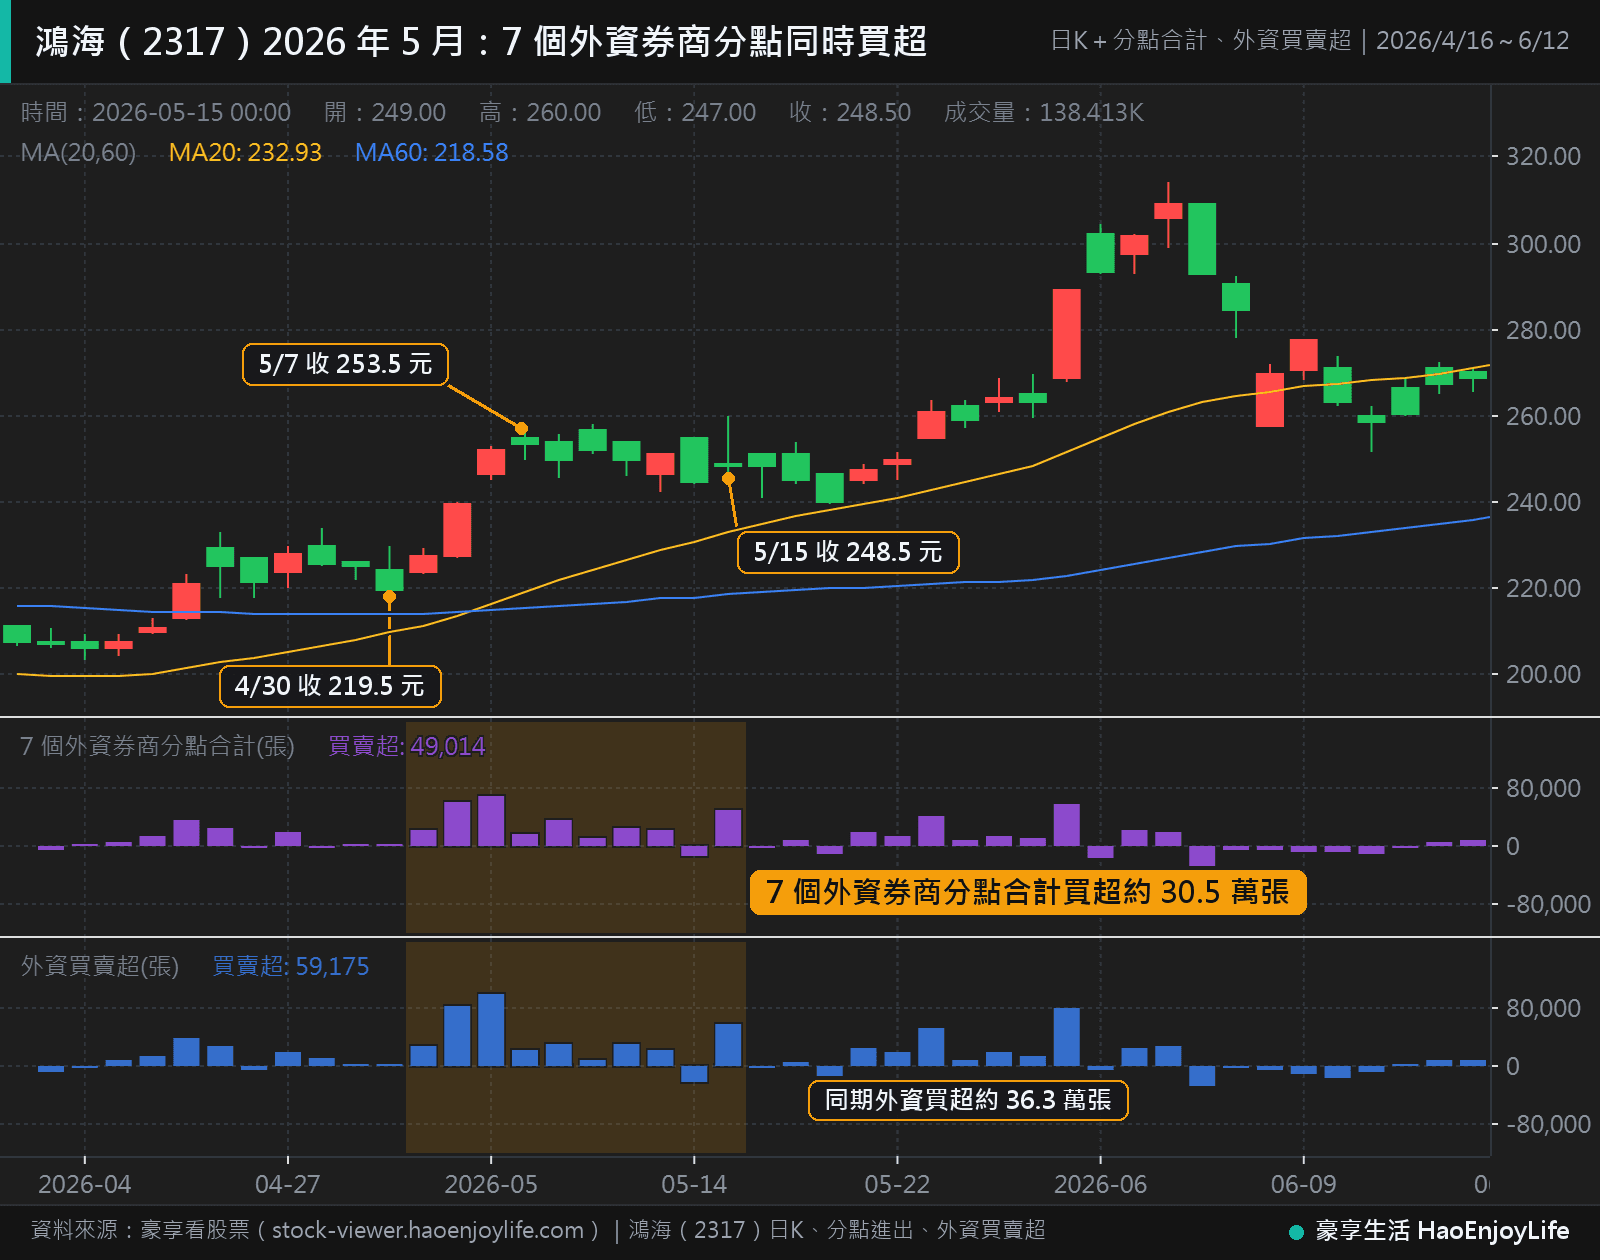Screen dimensions: 1600x1260
Task: Click the 高：260.00 high price readout
Action: coord(540,113)
